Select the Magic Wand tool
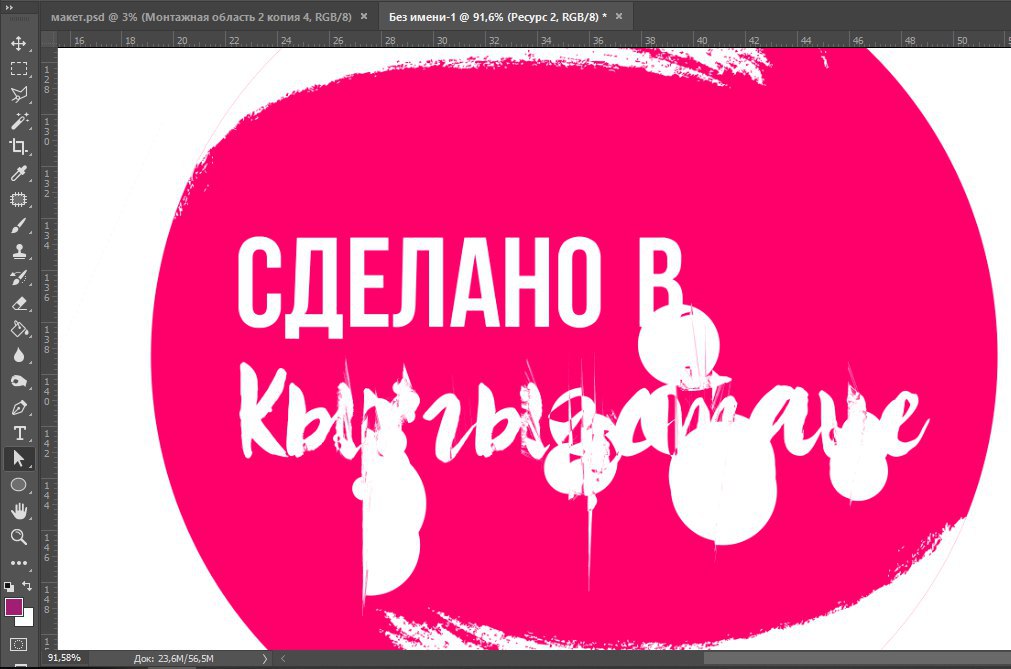This screenshot has width=1011, height=669. click(19, 121)
